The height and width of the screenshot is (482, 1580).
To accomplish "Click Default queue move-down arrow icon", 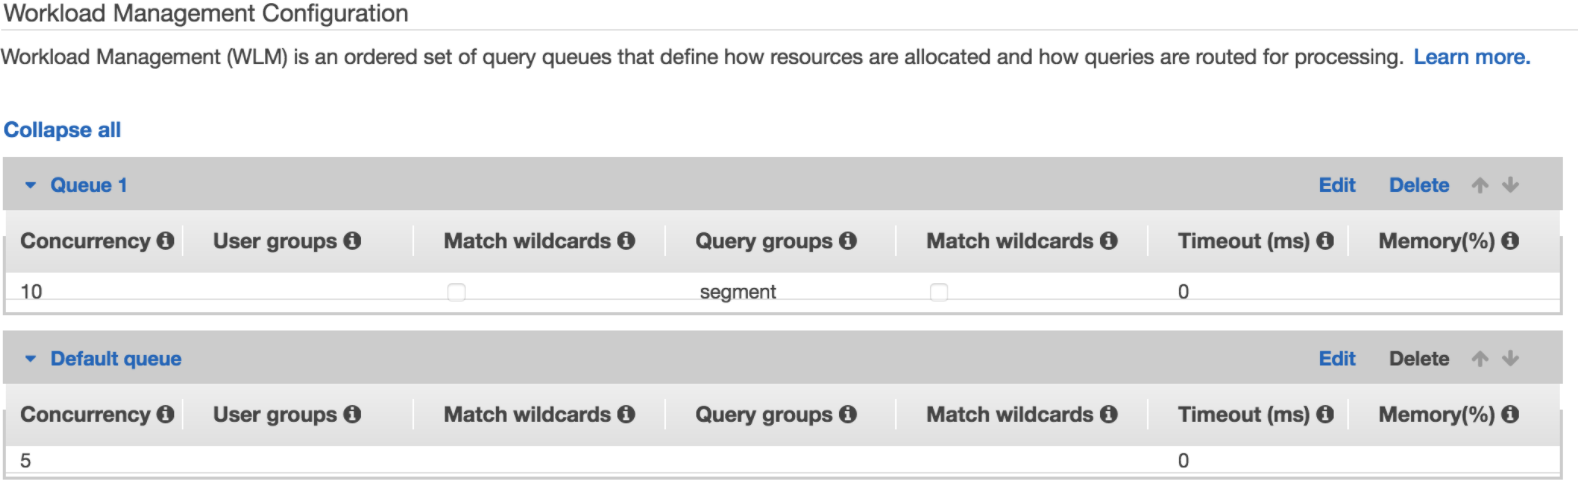I will pyautogui.click(x=1510, y=359).
